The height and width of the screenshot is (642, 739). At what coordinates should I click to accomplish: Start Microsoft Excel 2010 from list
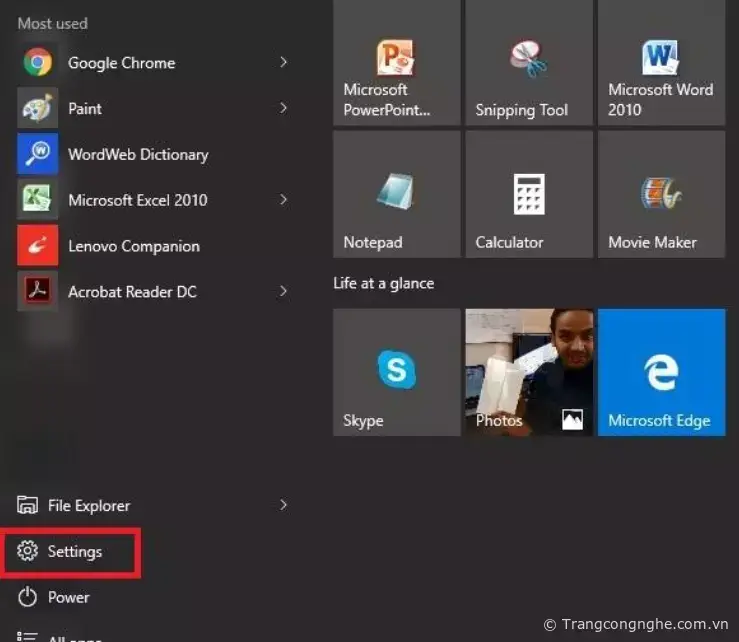137,200
